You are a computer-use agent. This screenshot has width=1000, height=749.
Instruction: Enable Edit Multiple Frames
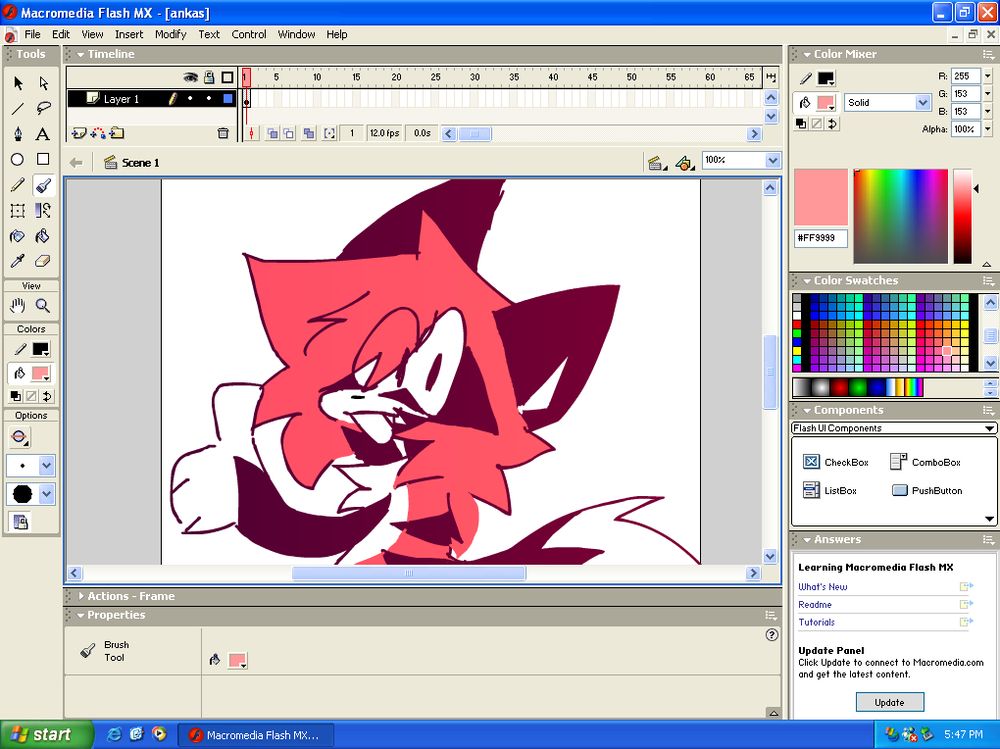309,133
